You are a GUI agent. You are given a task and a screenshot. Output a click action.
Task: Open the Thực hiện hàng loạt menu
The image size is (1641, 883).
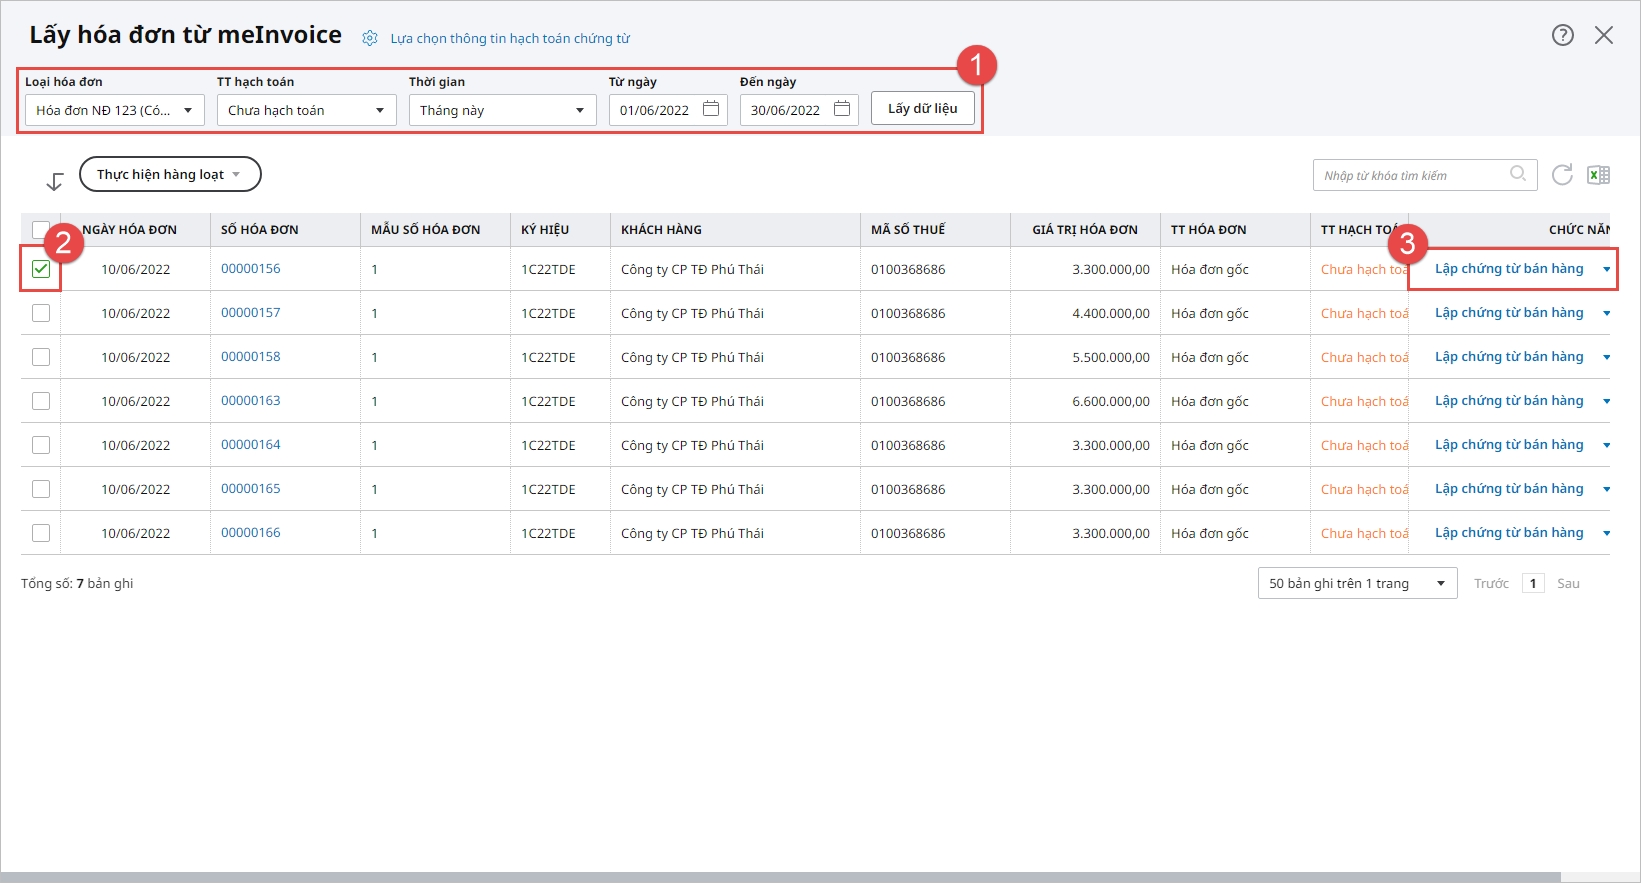point(169,174)
